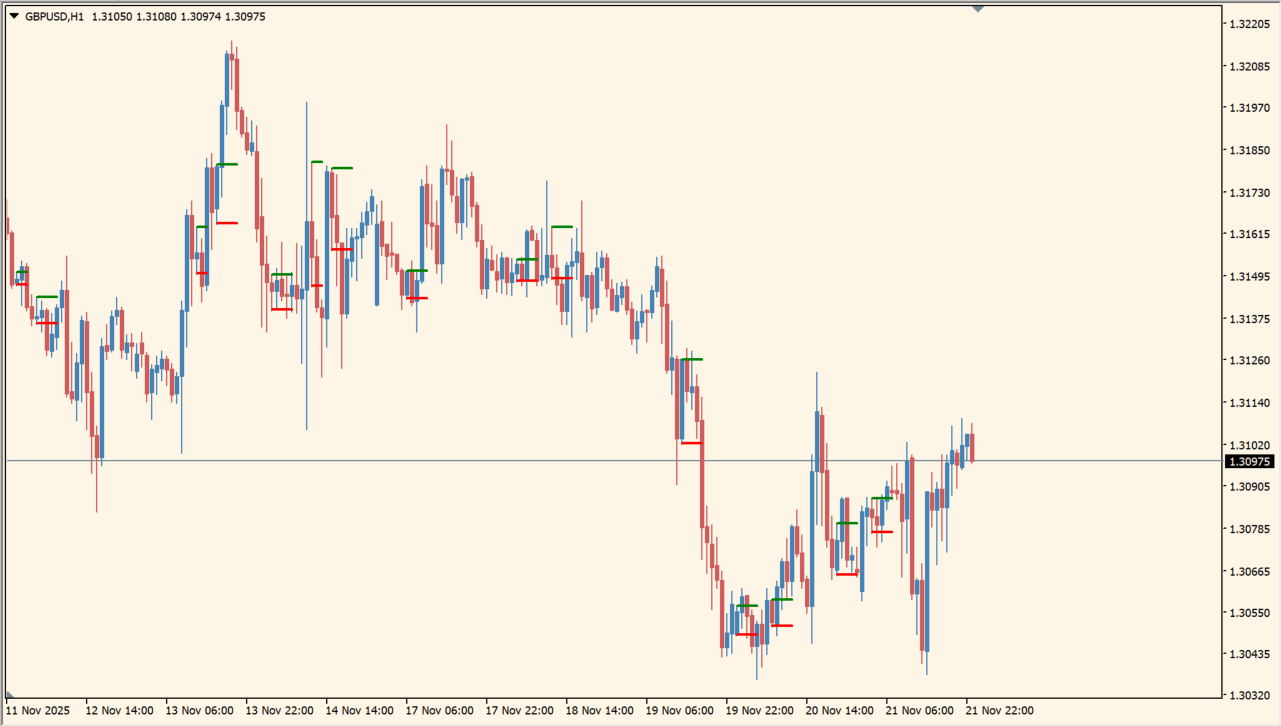Click the red marker line near 1.31020
This screenshot has width=1281, height=726.
(x=691, y=442)
